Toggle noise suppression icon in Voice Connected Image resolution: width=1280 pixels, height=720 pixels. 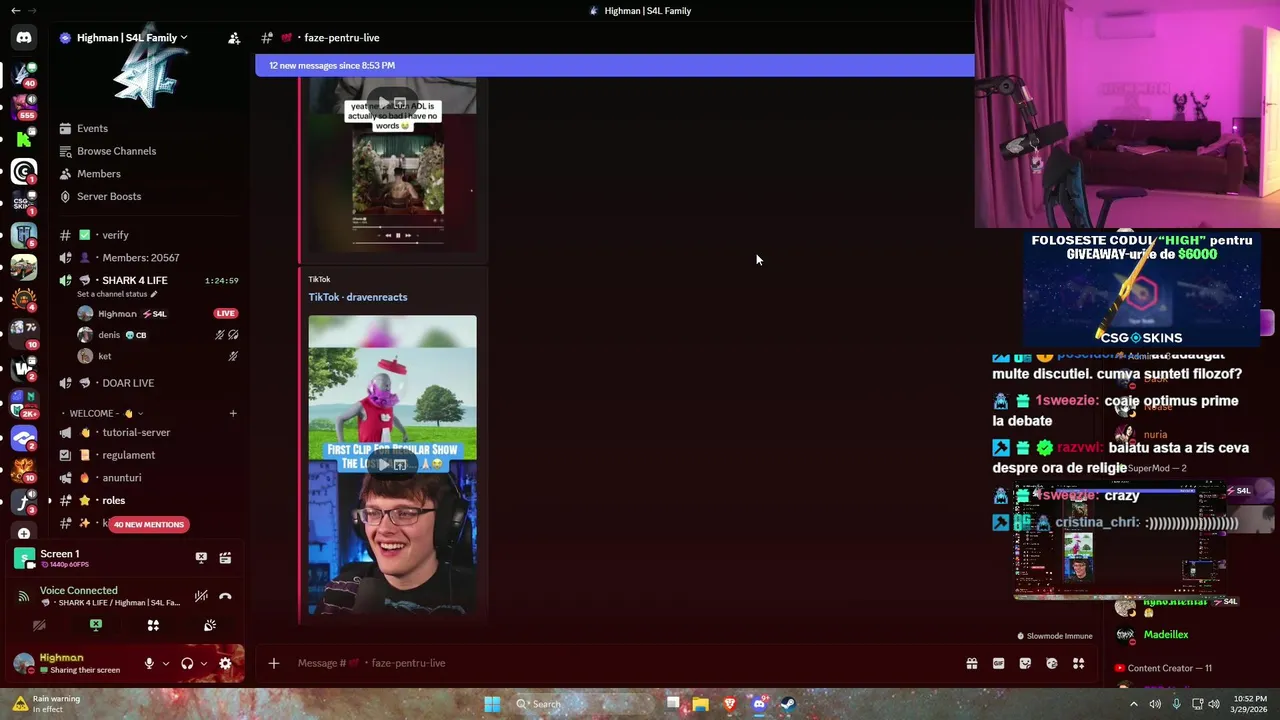pos(201,596)
